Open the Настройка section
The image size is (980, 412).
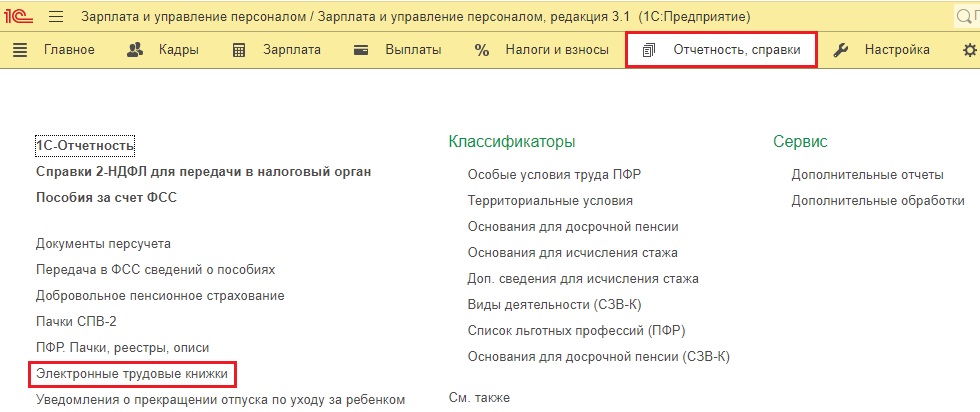point(882,50)
